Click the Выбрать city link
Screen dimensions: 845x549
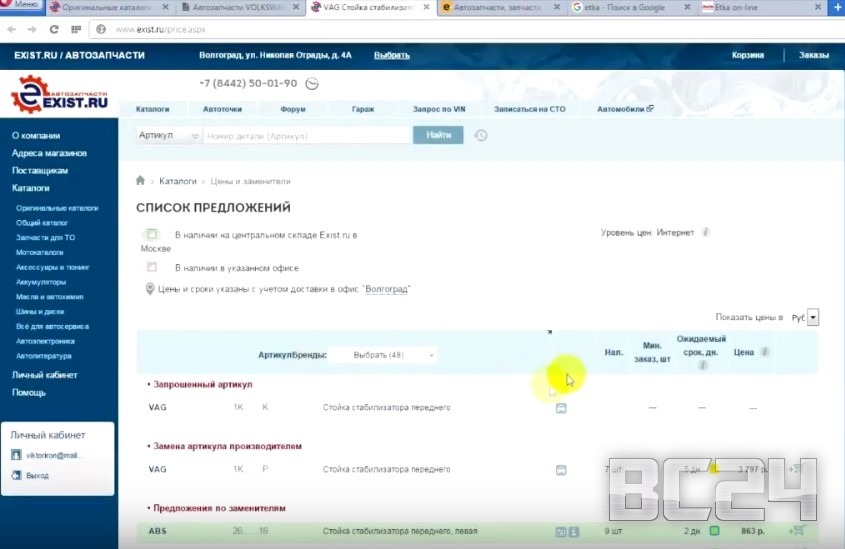click(392, 55)
